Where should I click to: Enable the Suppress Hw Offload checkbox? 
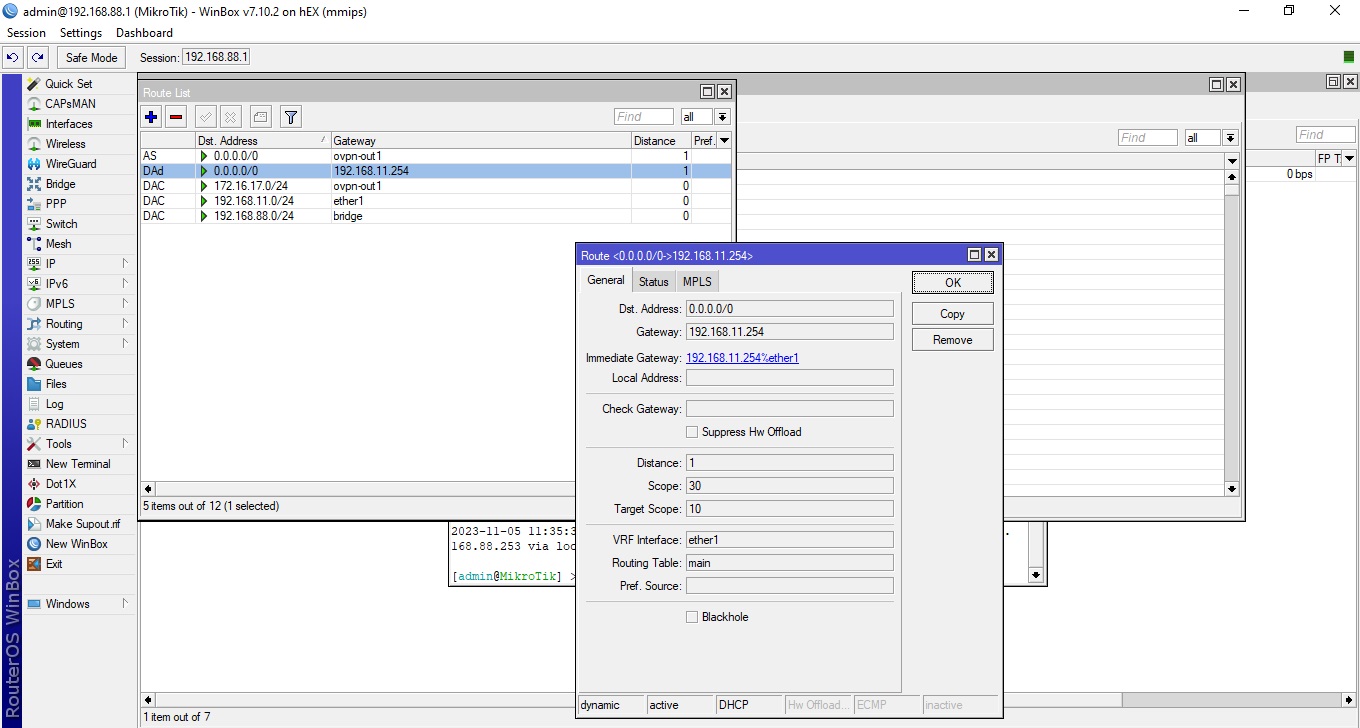[692, 432]
